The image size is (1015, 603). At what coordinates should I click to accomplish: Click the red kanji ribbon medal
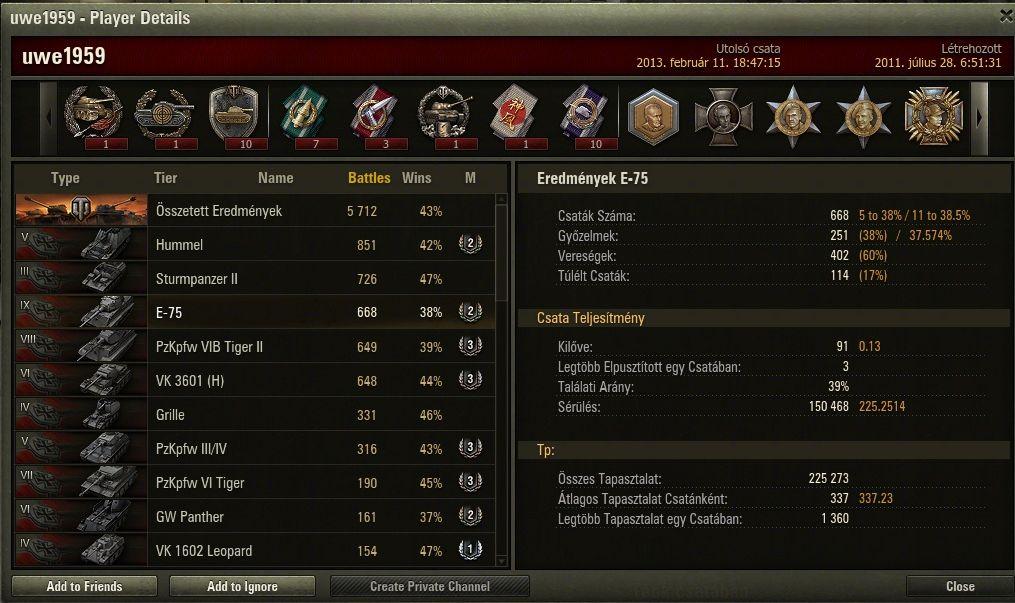[515, 117]
